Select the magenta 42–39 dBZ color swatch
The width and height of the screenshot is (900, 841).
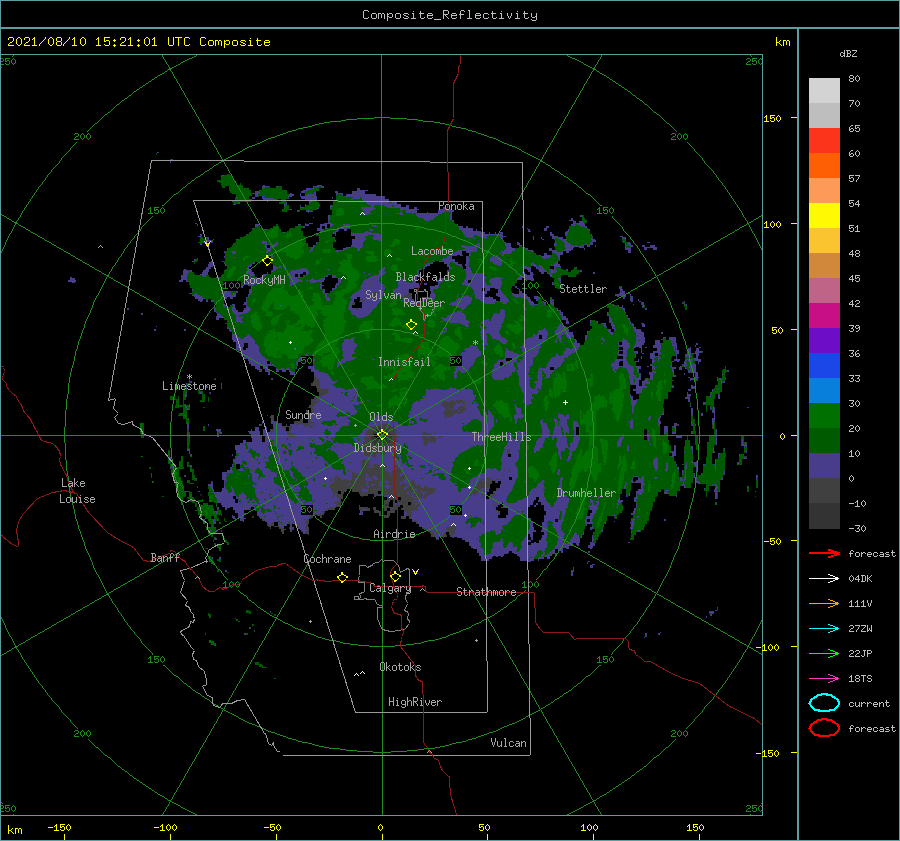(824, 316)
